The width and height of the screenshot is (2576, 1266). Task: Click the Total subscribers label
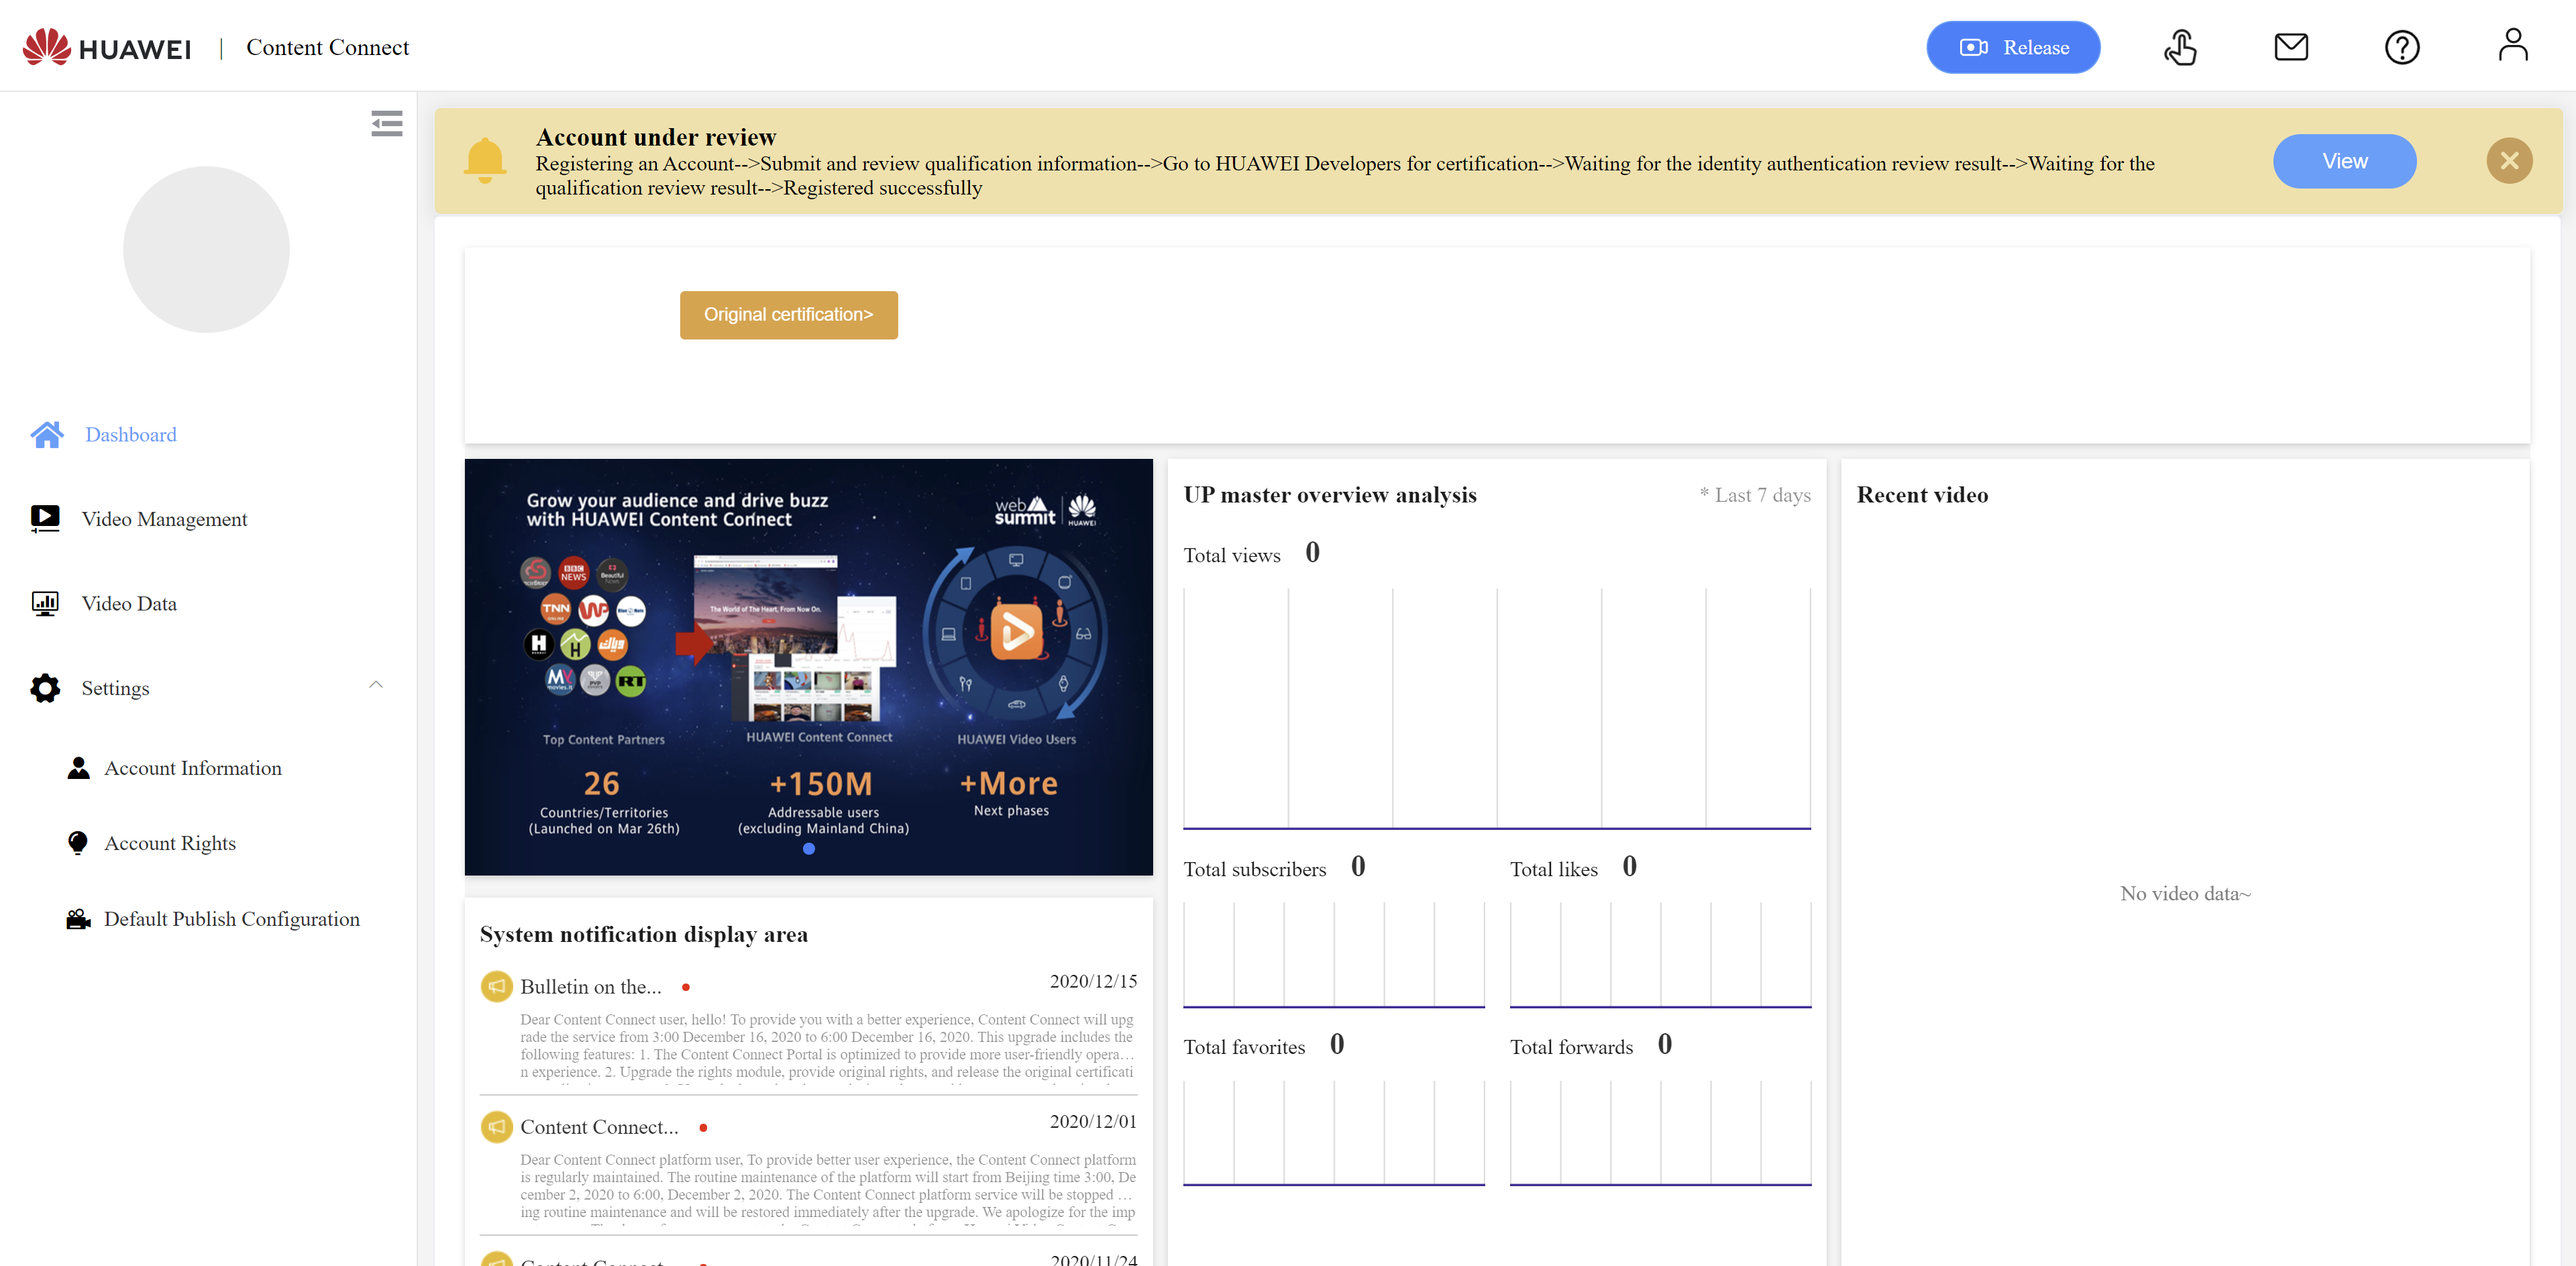pyautogui.click(x=1255, y=869)
